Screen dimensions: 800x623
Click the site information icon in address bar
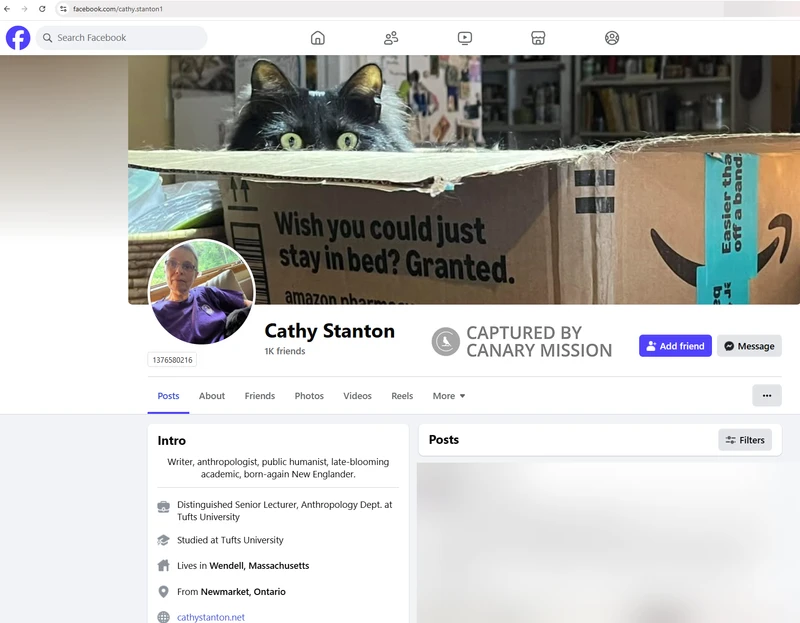point(63,9)
